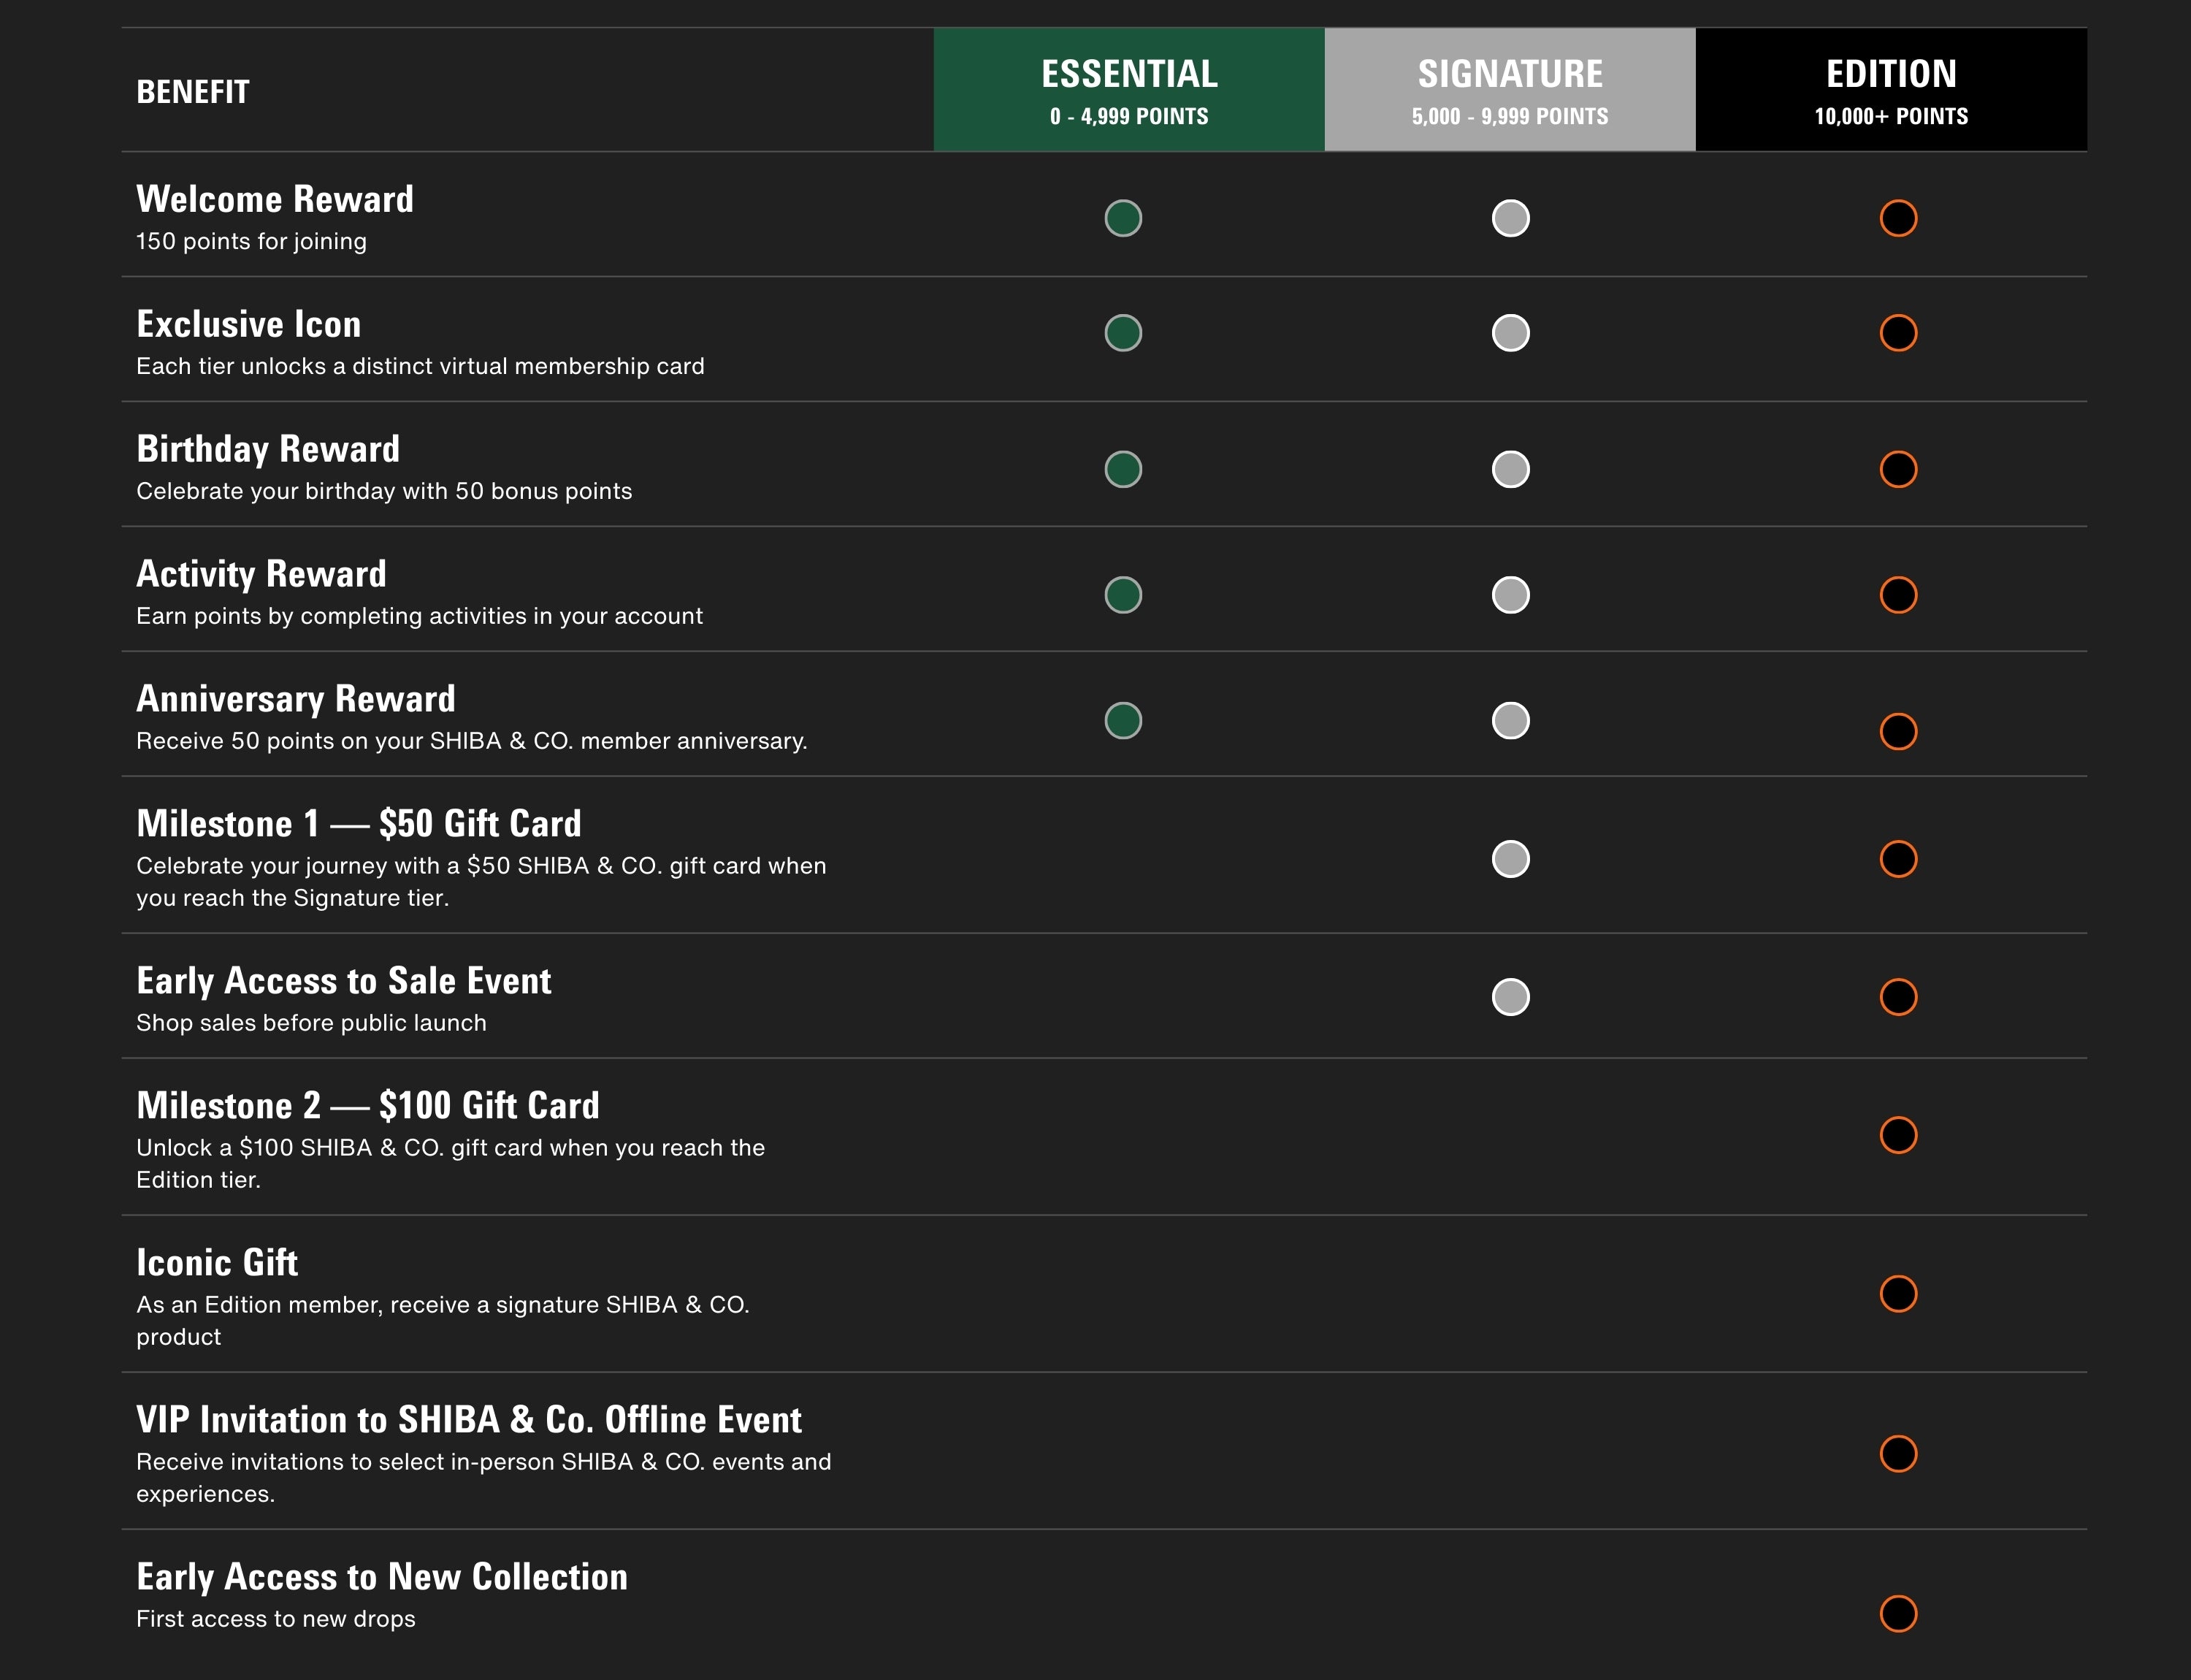Click the Milestone 1 — $50 Gift Card heading
Viewport: 2191px width, 1680px height.
[x=358, y=823]
